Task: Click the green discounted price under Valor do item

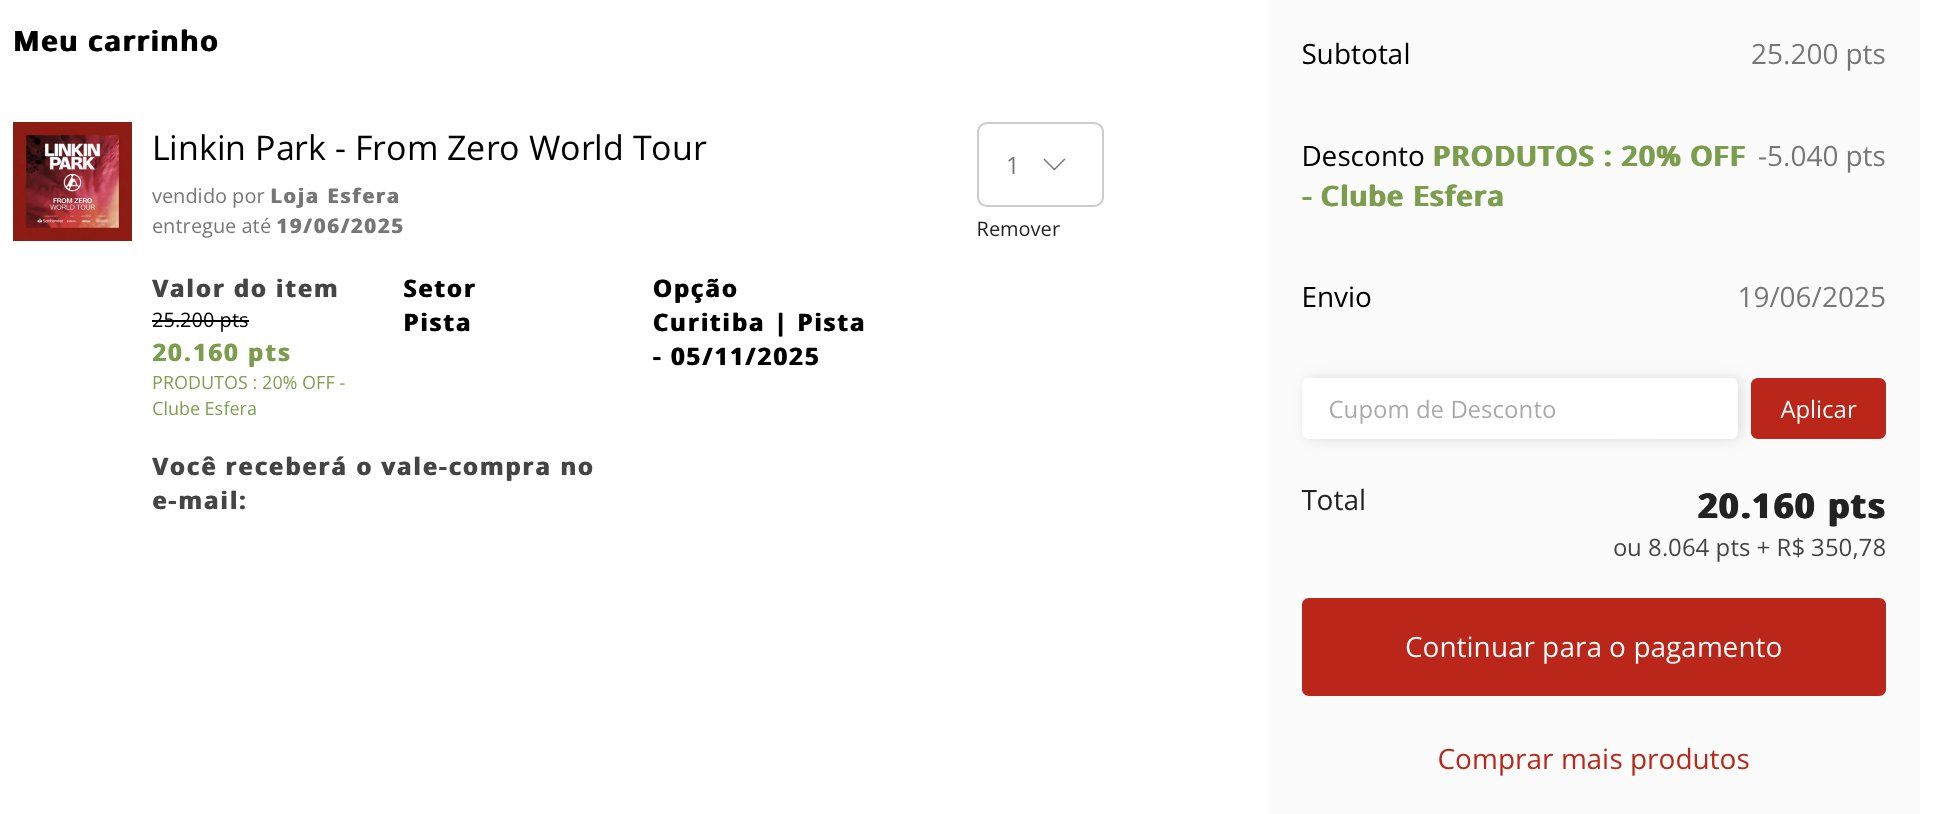Action: [221, 353]
